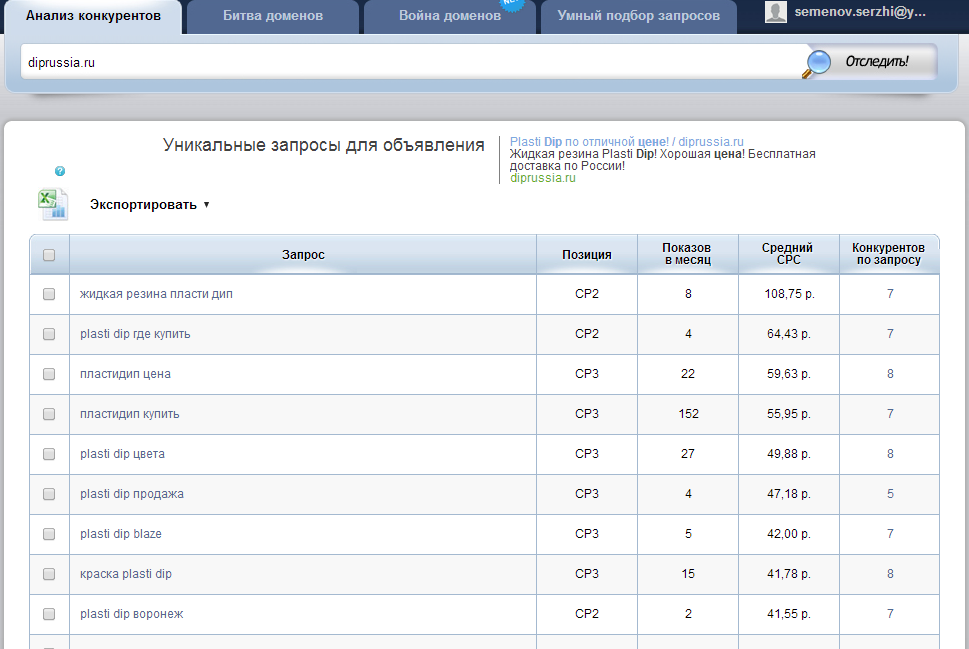969x649 pixels.
Task: Check the box for plasti dip где купить
Action: coord(49,334)
